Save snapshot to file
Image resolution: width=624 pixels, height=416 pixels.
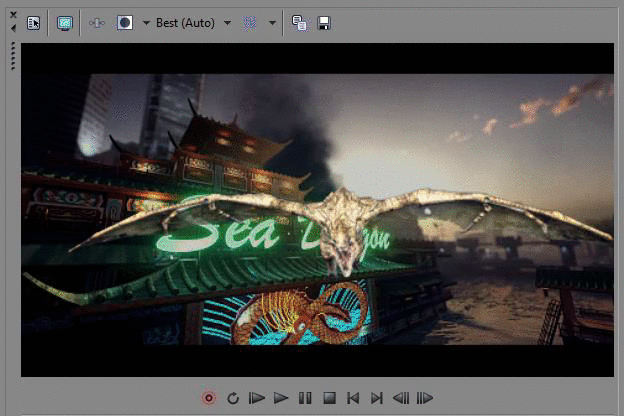coord(324,23)
